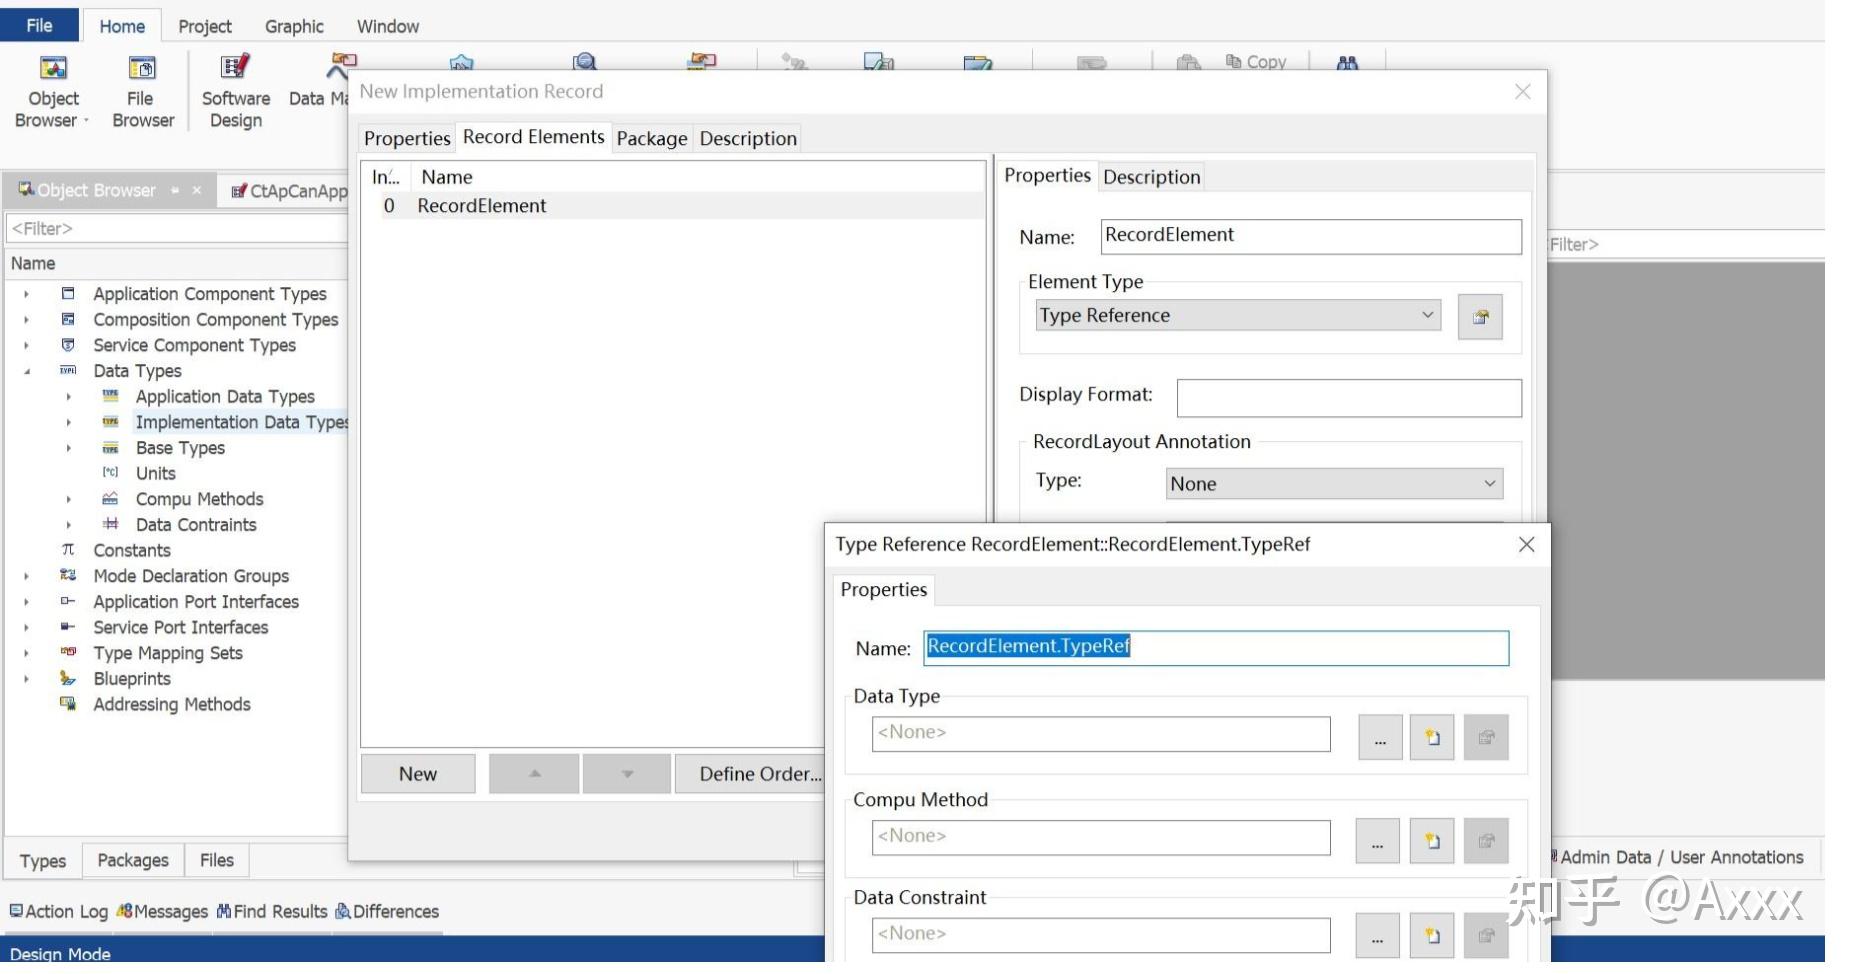Switch to the Package tab
1849x974 pixels.
[x=651, y=139]
